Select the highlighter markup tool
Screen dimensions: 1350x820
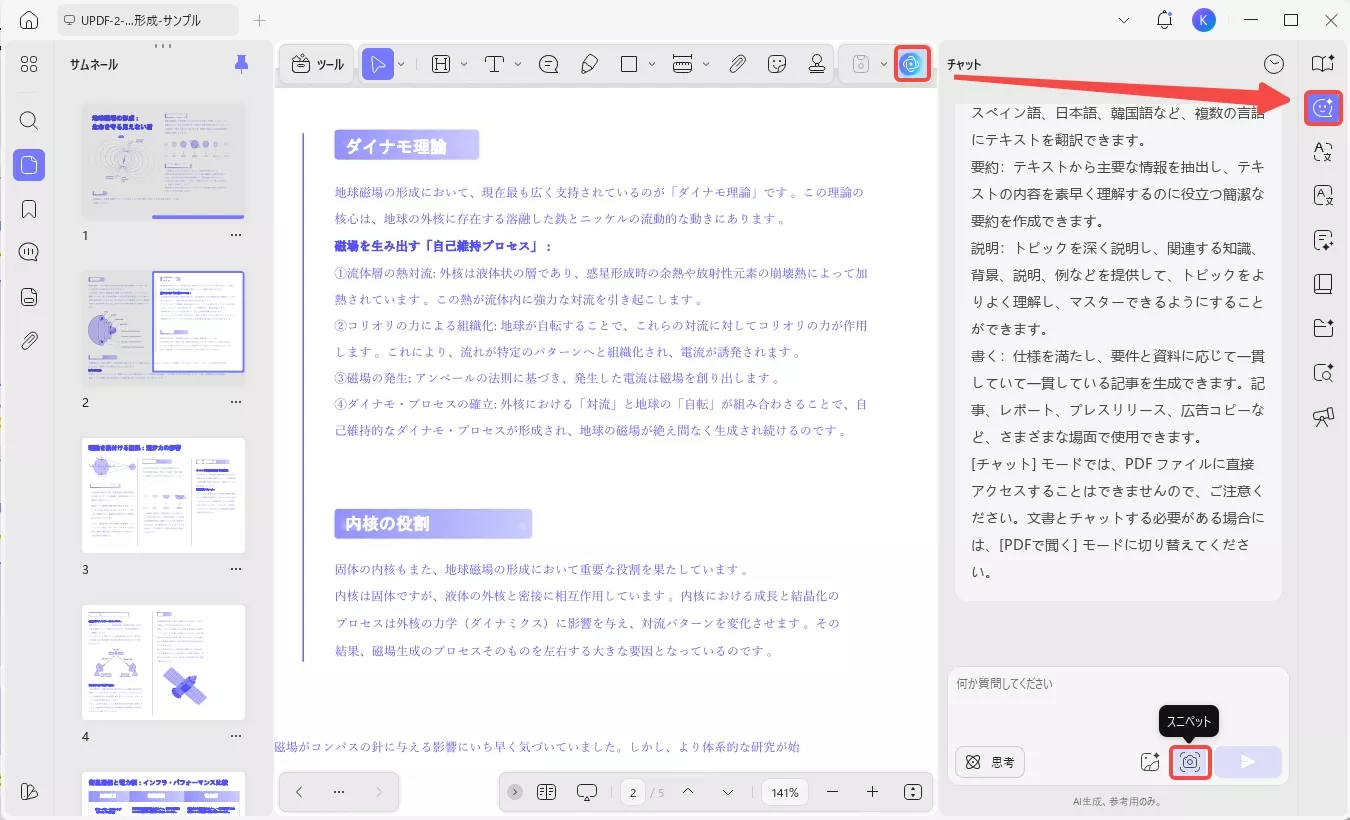coord(589,63)
